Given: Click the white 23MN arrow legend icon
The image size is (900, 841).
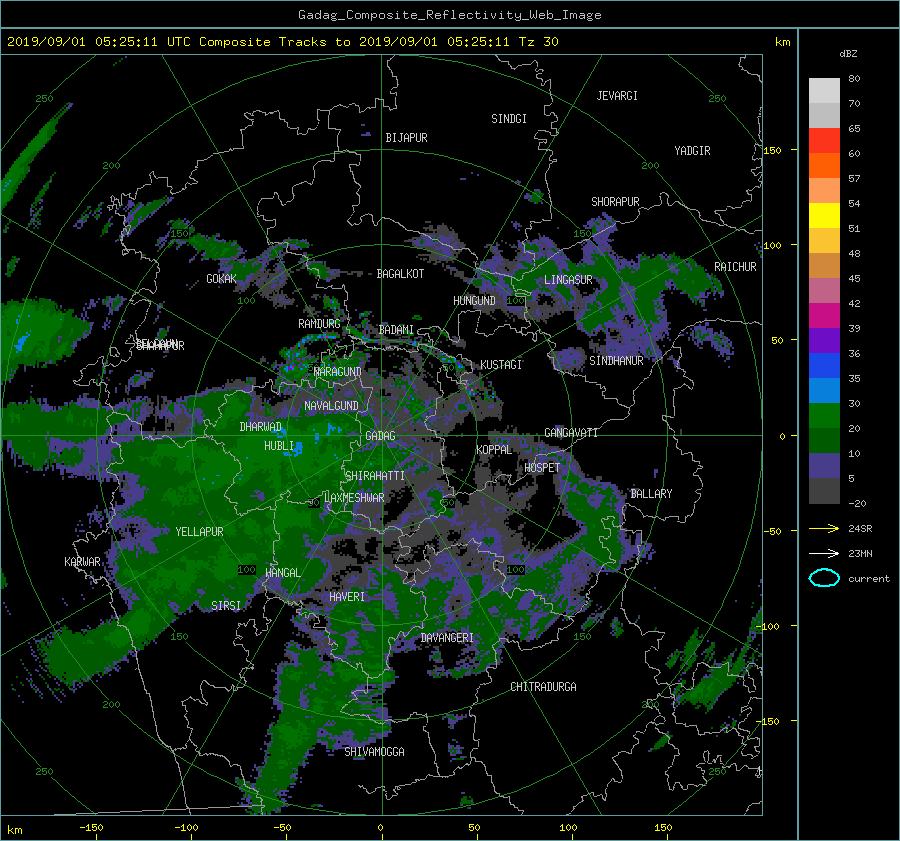Looking at the screenshot, I should [x=824, y=553].
